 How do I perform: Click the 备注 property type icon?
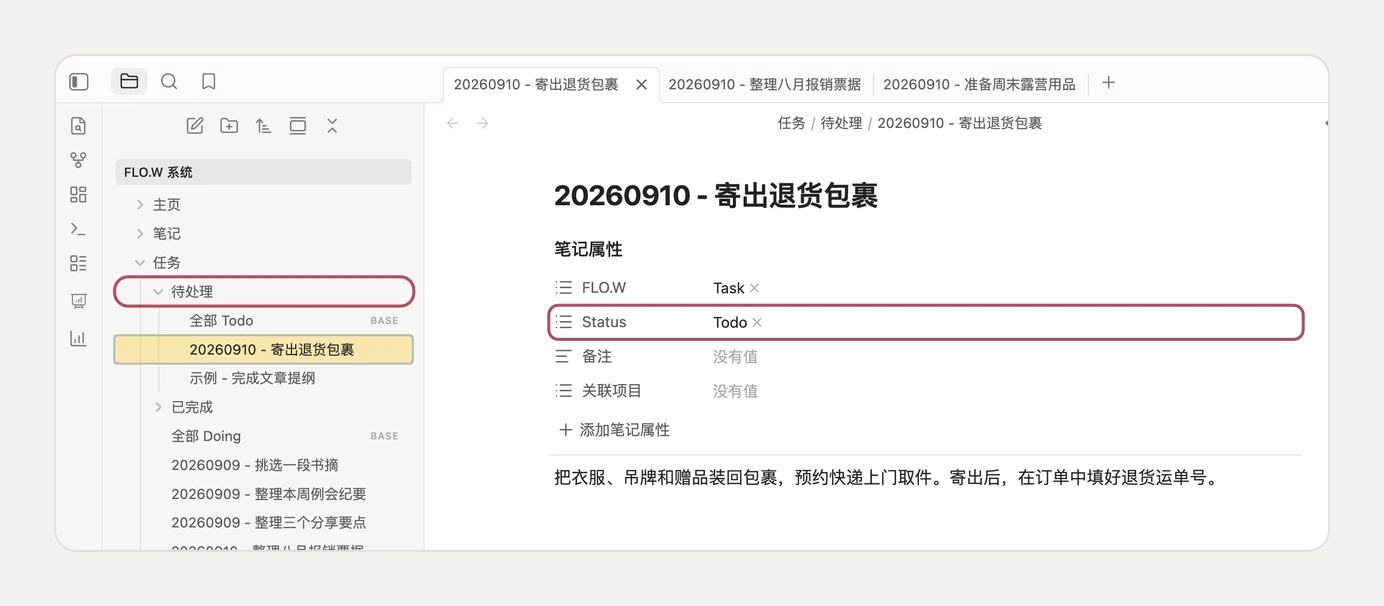(564, 356)
